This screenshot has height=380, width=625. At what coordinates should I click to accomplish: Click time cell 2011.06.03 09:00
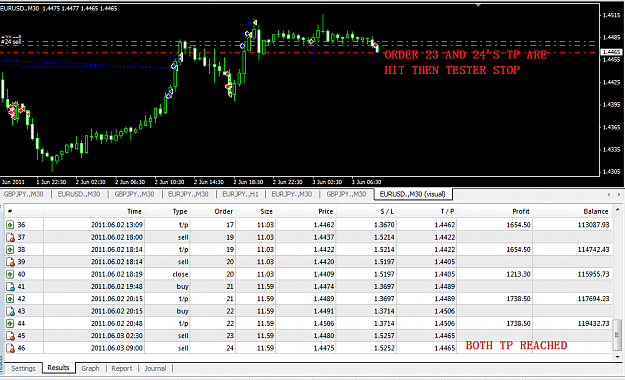pos(116,348)
